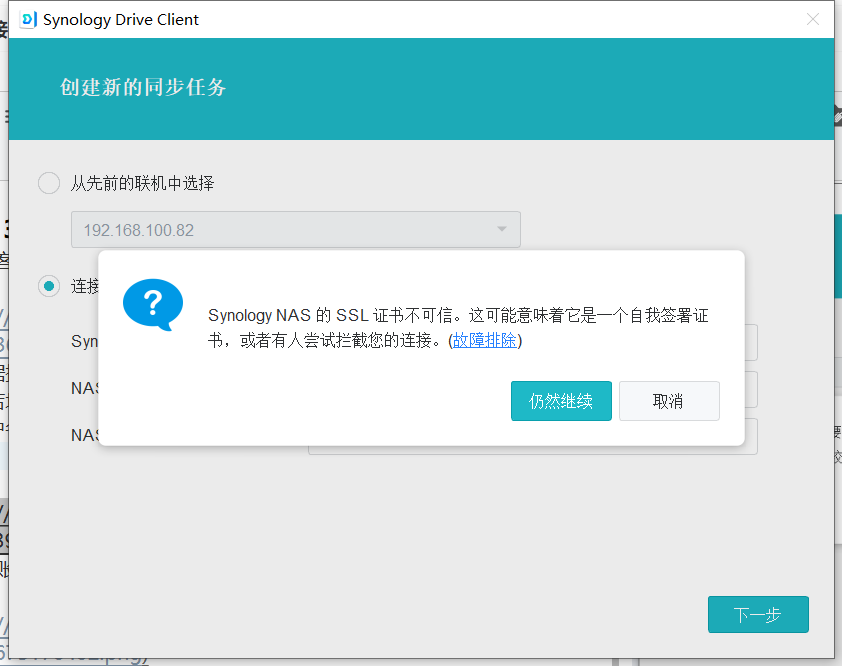Open the 192.168.100.82 connection dropdown
This screenshot has height=666, width=842.
click(x=296, y=230)
